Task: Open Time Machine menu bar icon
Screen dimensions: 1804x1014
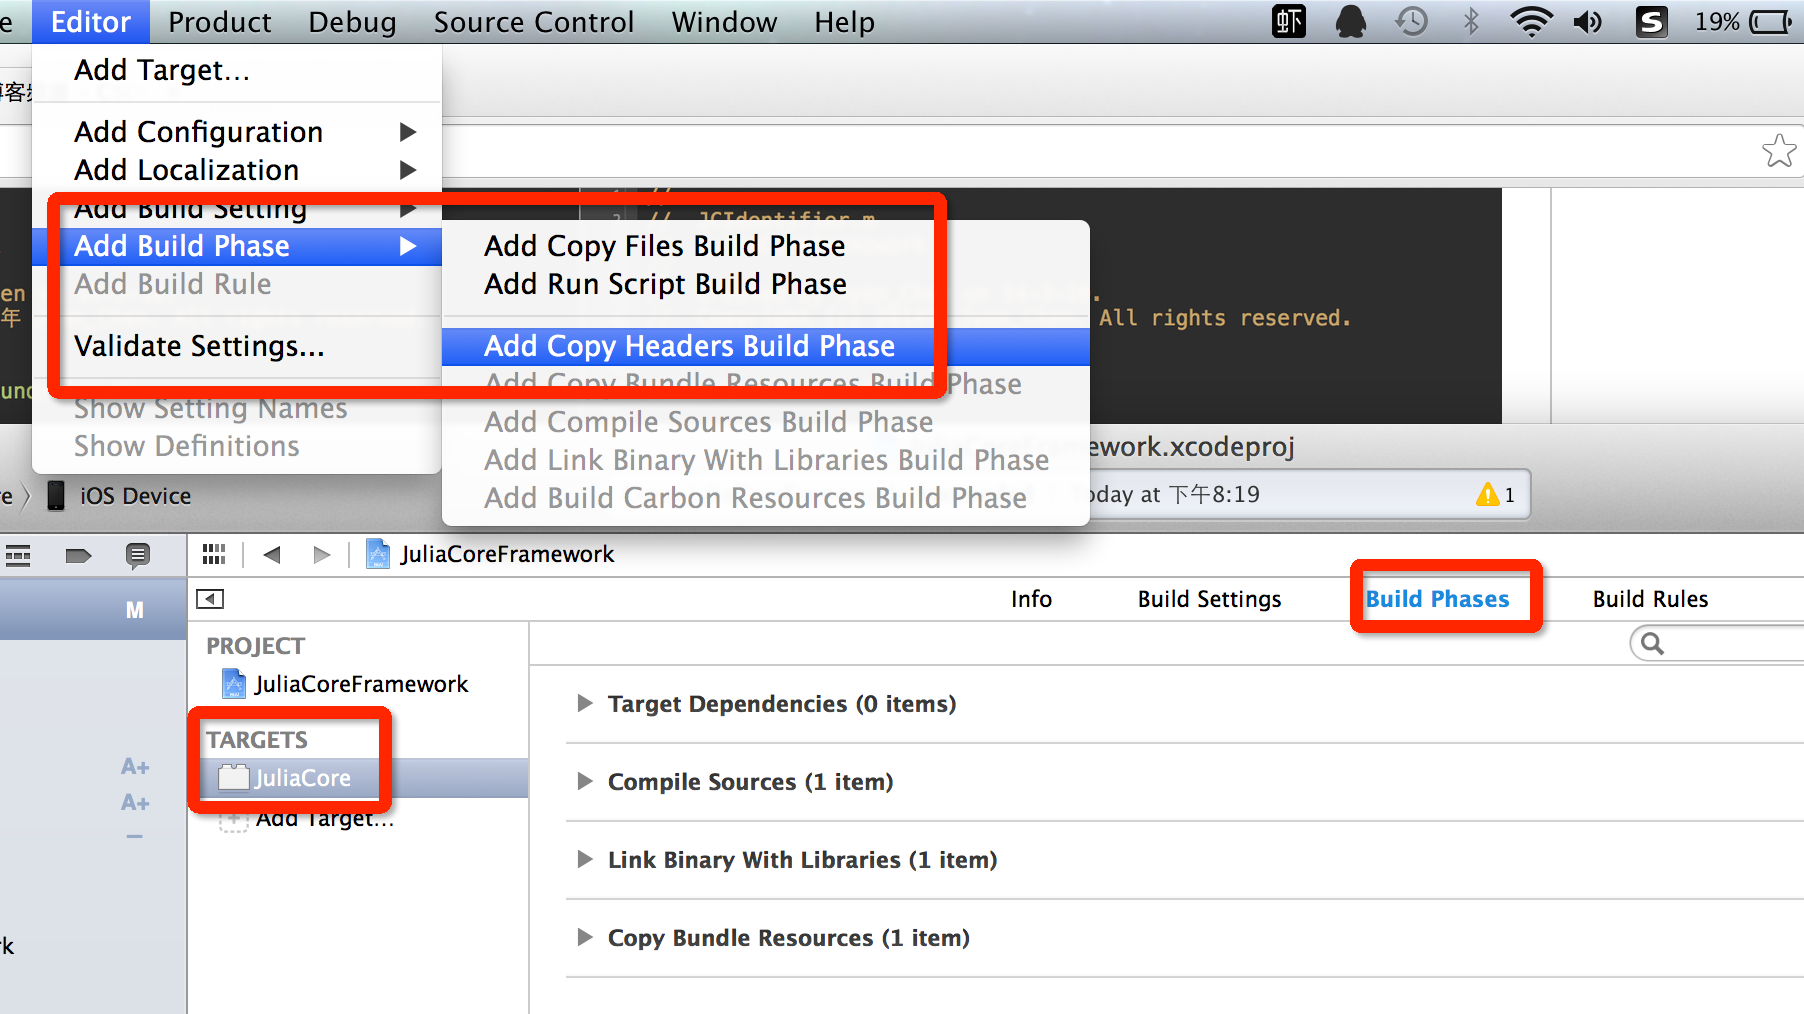Action: (1412, 21)
